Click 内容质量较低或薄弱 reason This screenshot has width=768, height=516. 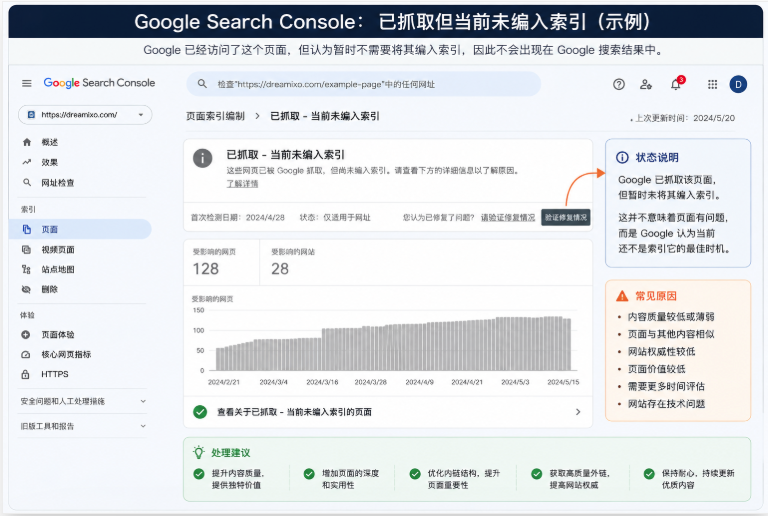pos(671,317)
